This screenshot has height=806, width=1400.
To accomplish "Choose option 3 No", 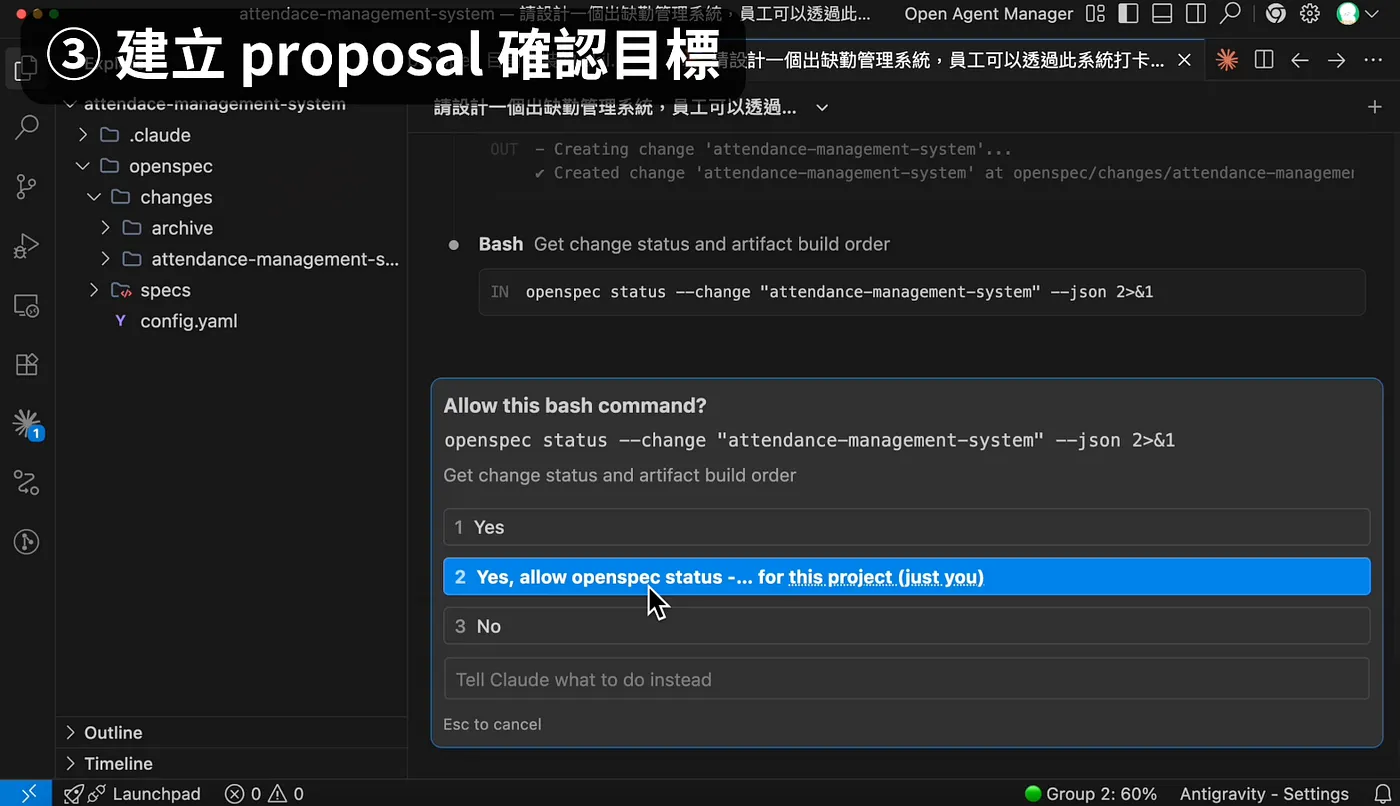I will 906,626.
